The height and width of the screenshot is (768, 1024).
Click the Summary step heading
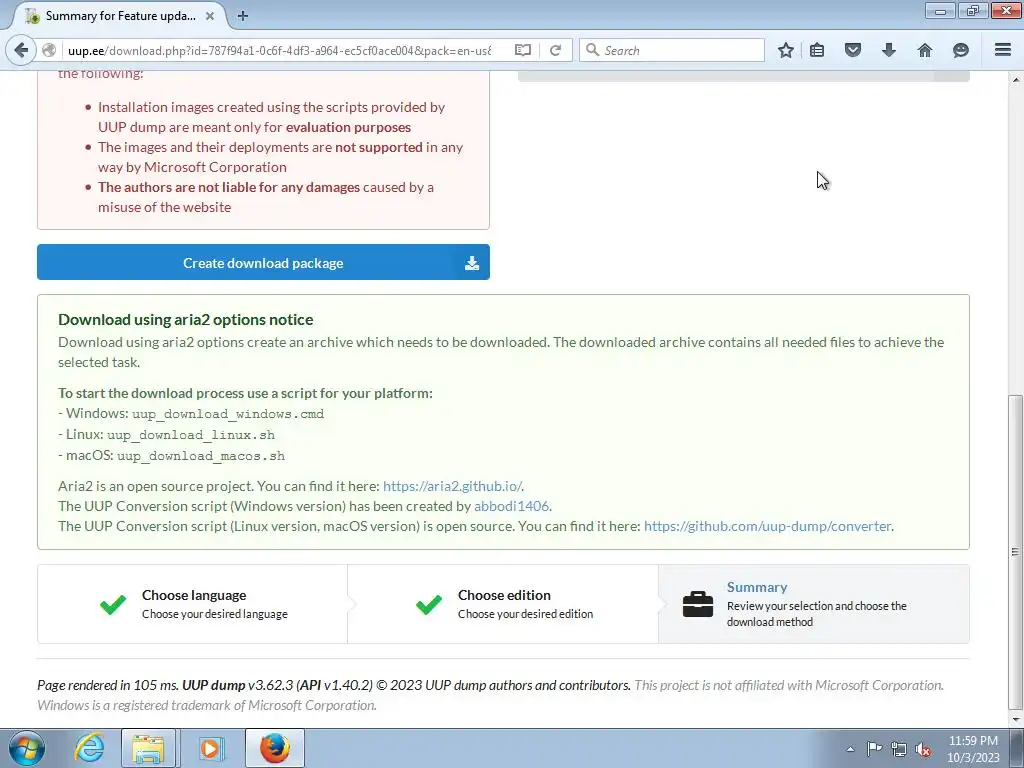click(x=757, y=587)
